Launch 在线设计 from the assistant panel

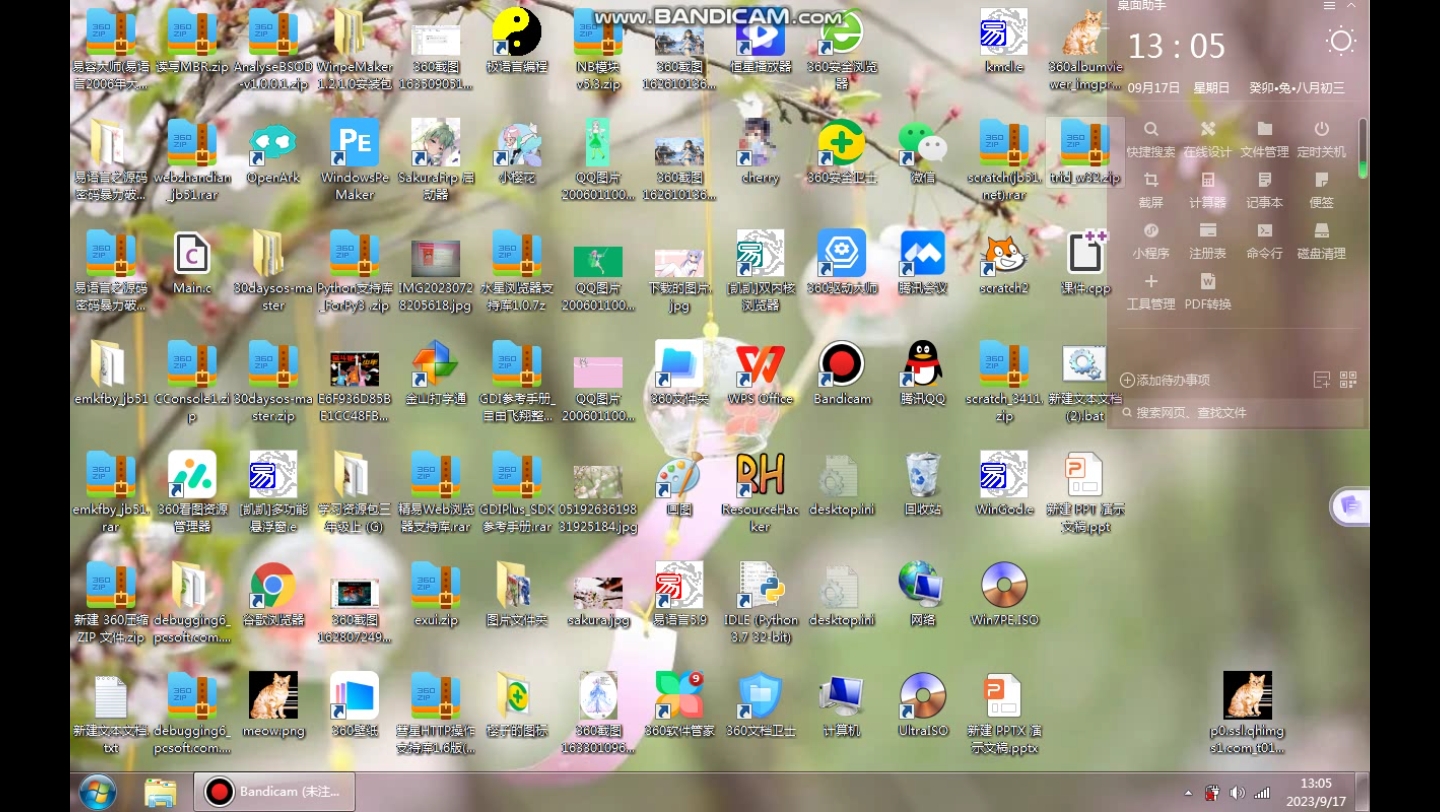click(1208, 140)
